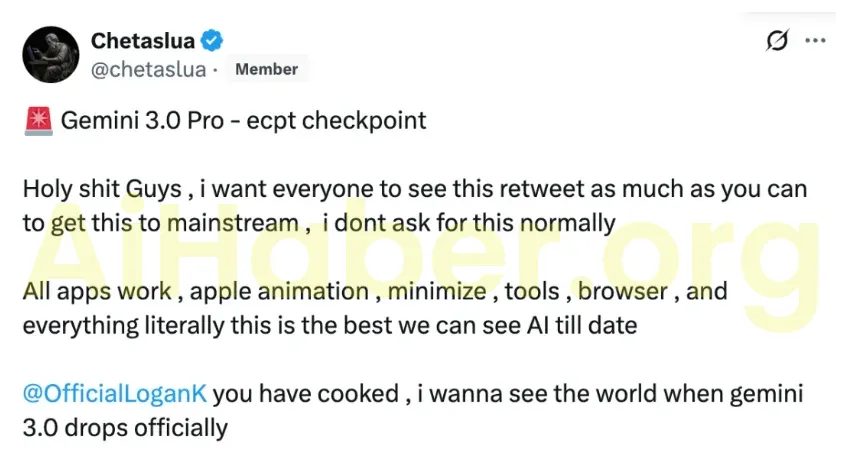Click the Member badge
Screen dimensions: 844x455
click(x=266, y=69)
